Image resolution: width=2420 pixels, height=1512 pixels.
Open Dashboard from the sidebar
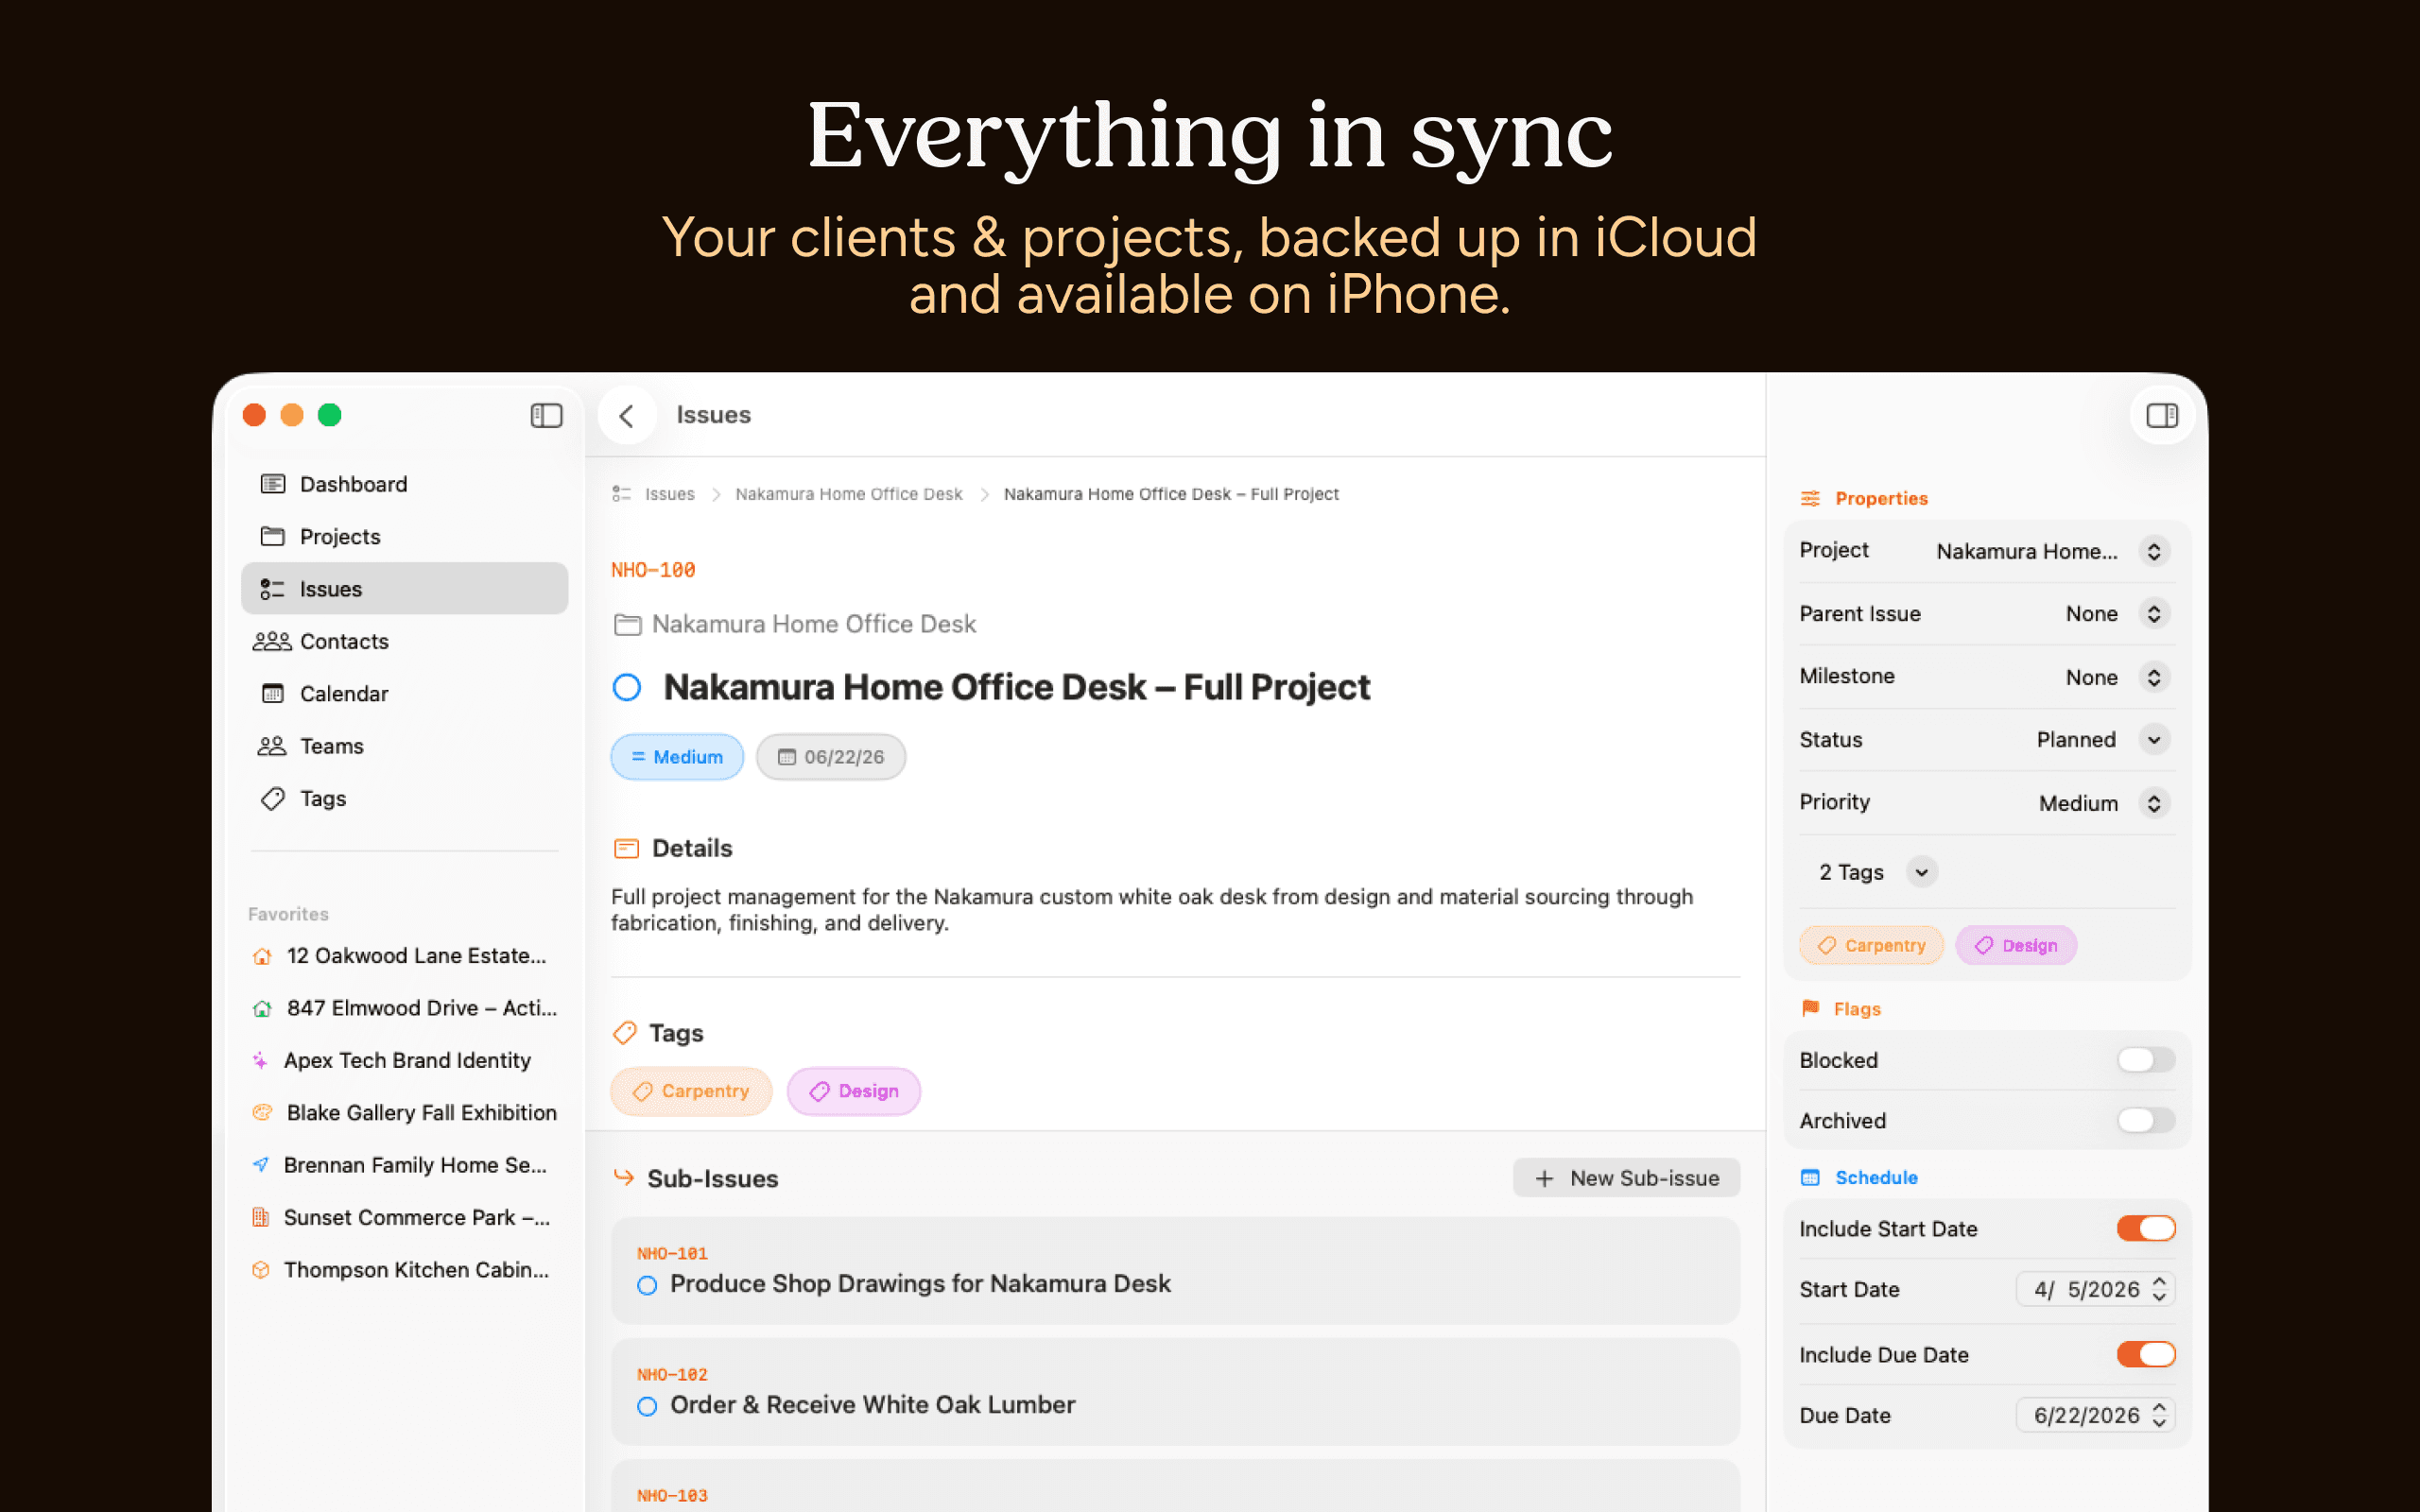pos(352,484)
